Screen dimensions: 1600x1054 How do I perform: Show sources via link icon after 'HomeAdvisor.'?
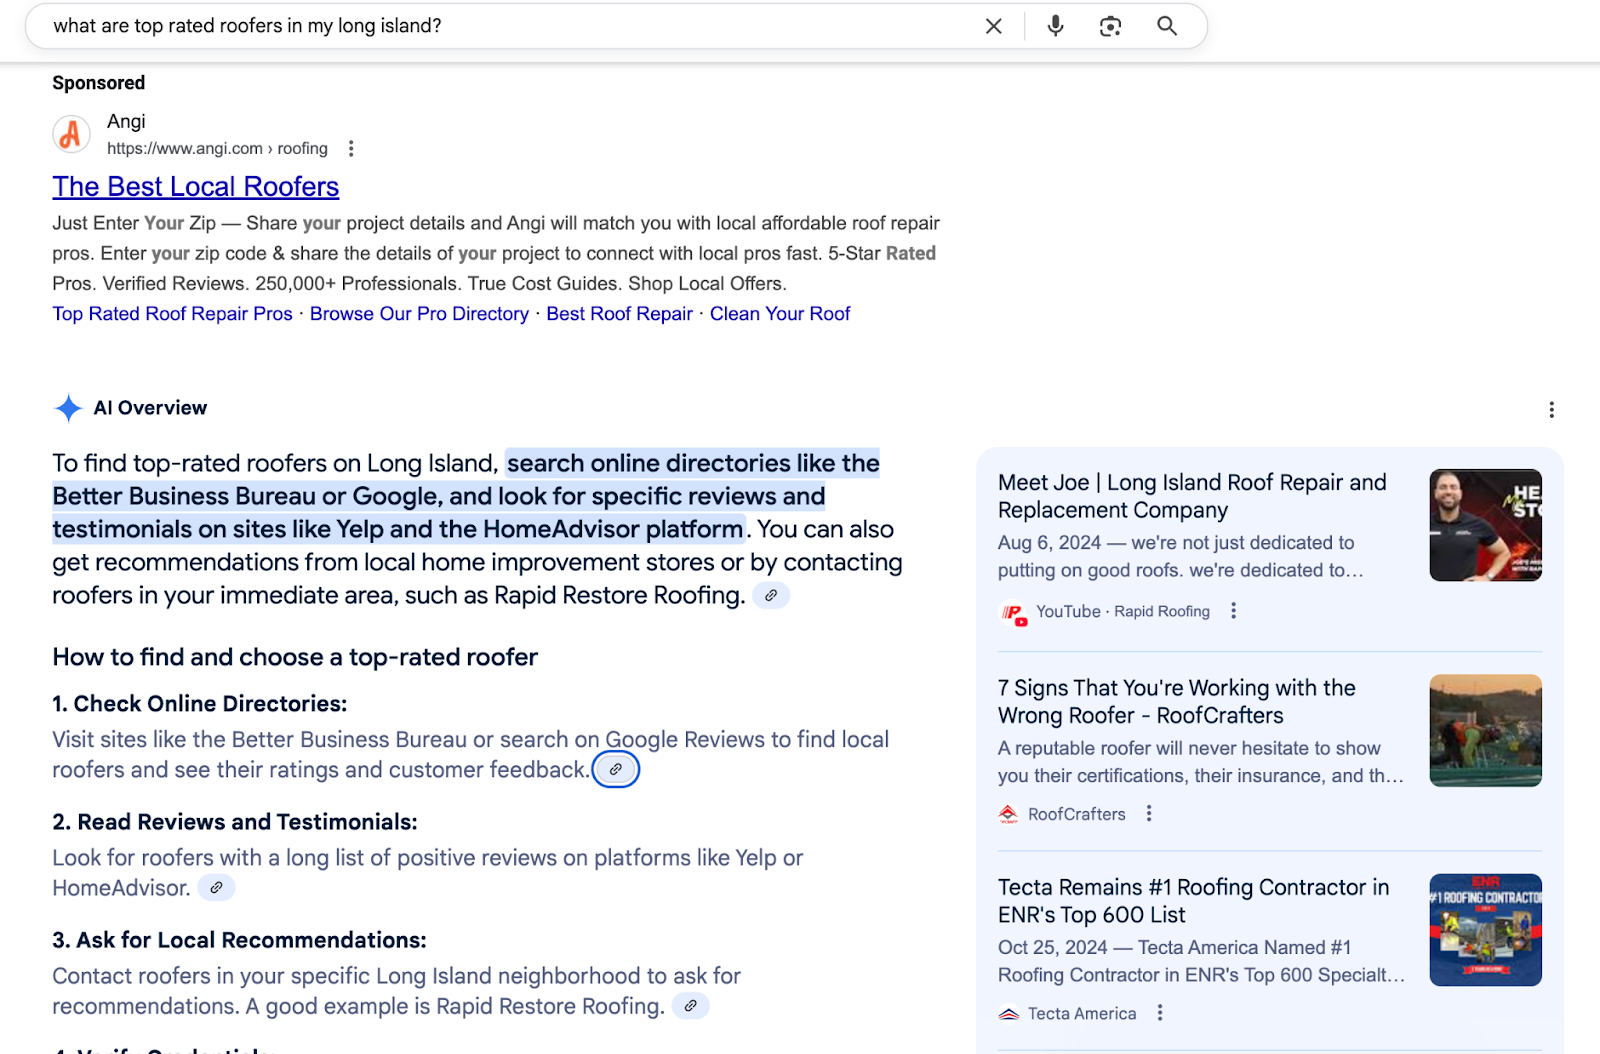(x=216, y=888)
